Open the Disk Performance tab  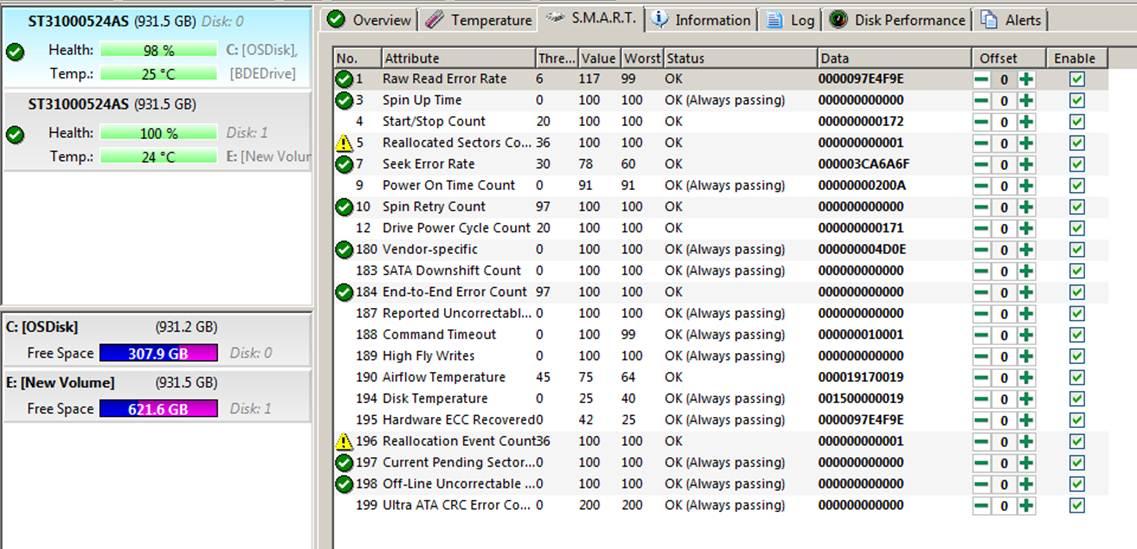(x=898, y=20)
